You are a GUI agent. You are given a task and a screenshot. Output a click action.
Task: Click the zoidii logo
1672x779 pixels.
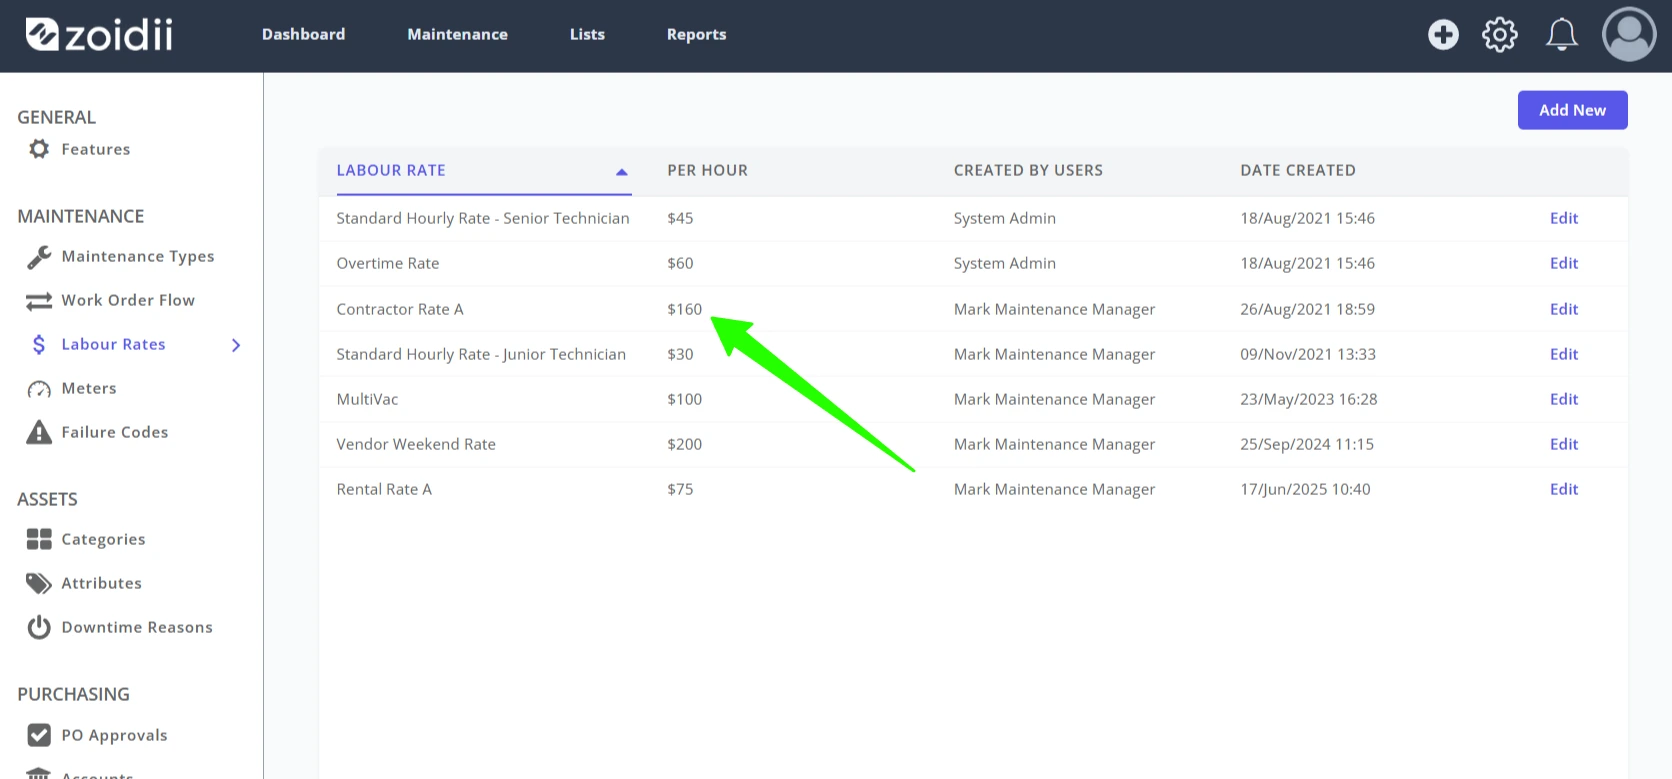click(x=99, y=35)
